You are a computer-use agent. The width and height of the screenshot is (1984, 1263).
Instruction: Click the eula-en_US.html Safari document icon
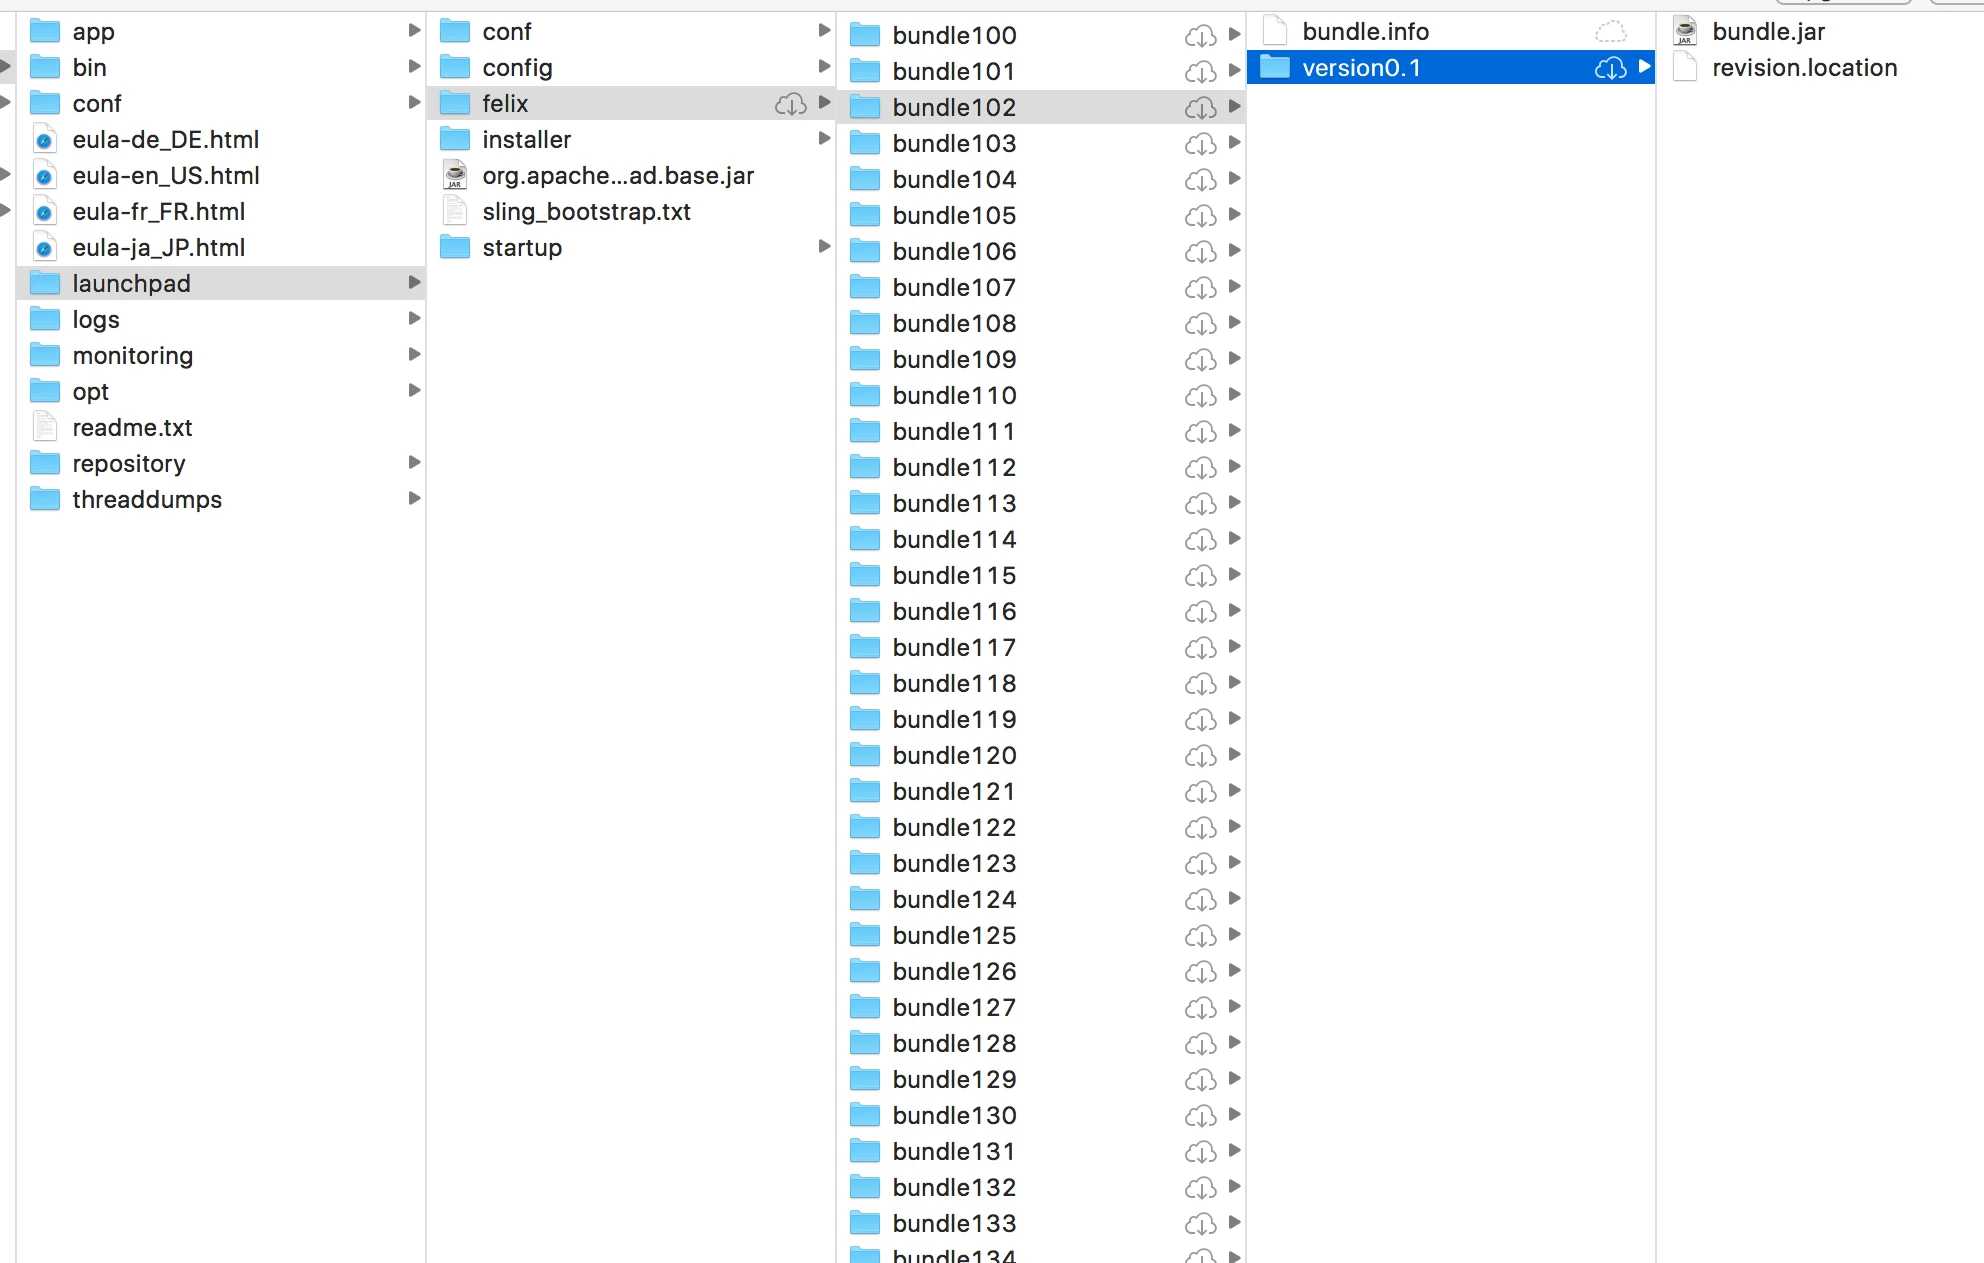pos(45,176)
